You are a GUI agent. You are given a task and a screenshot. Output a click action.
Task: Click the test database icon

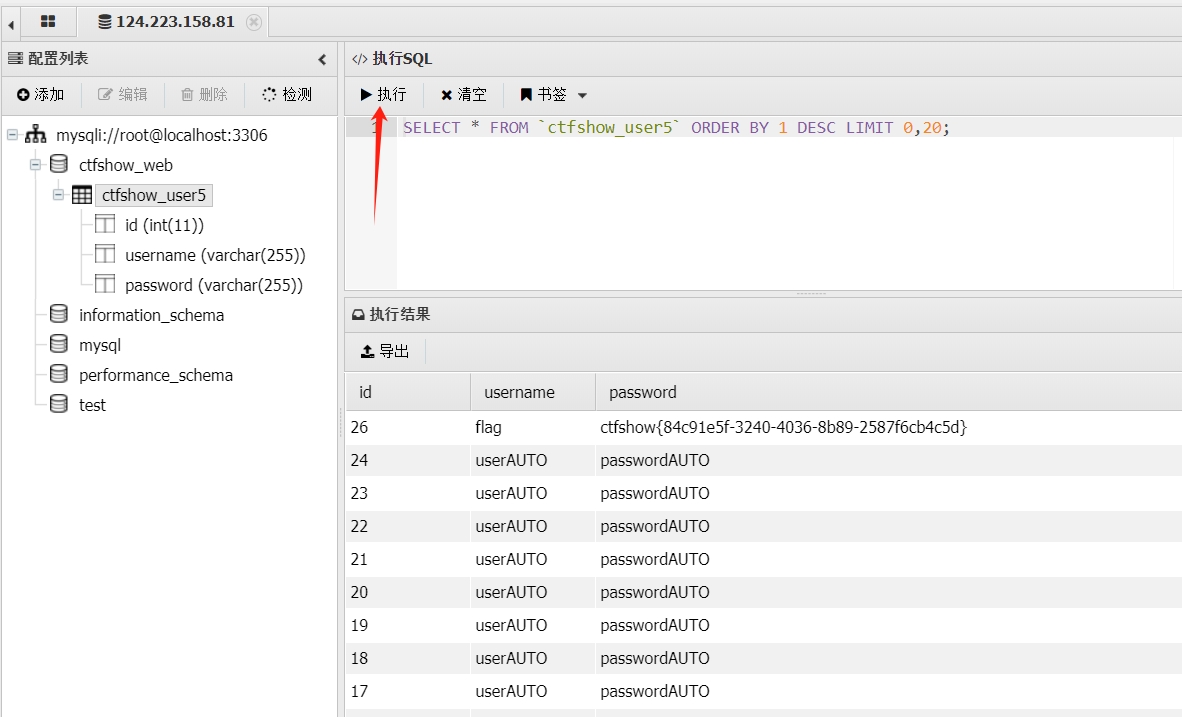[x=59, y=403]
